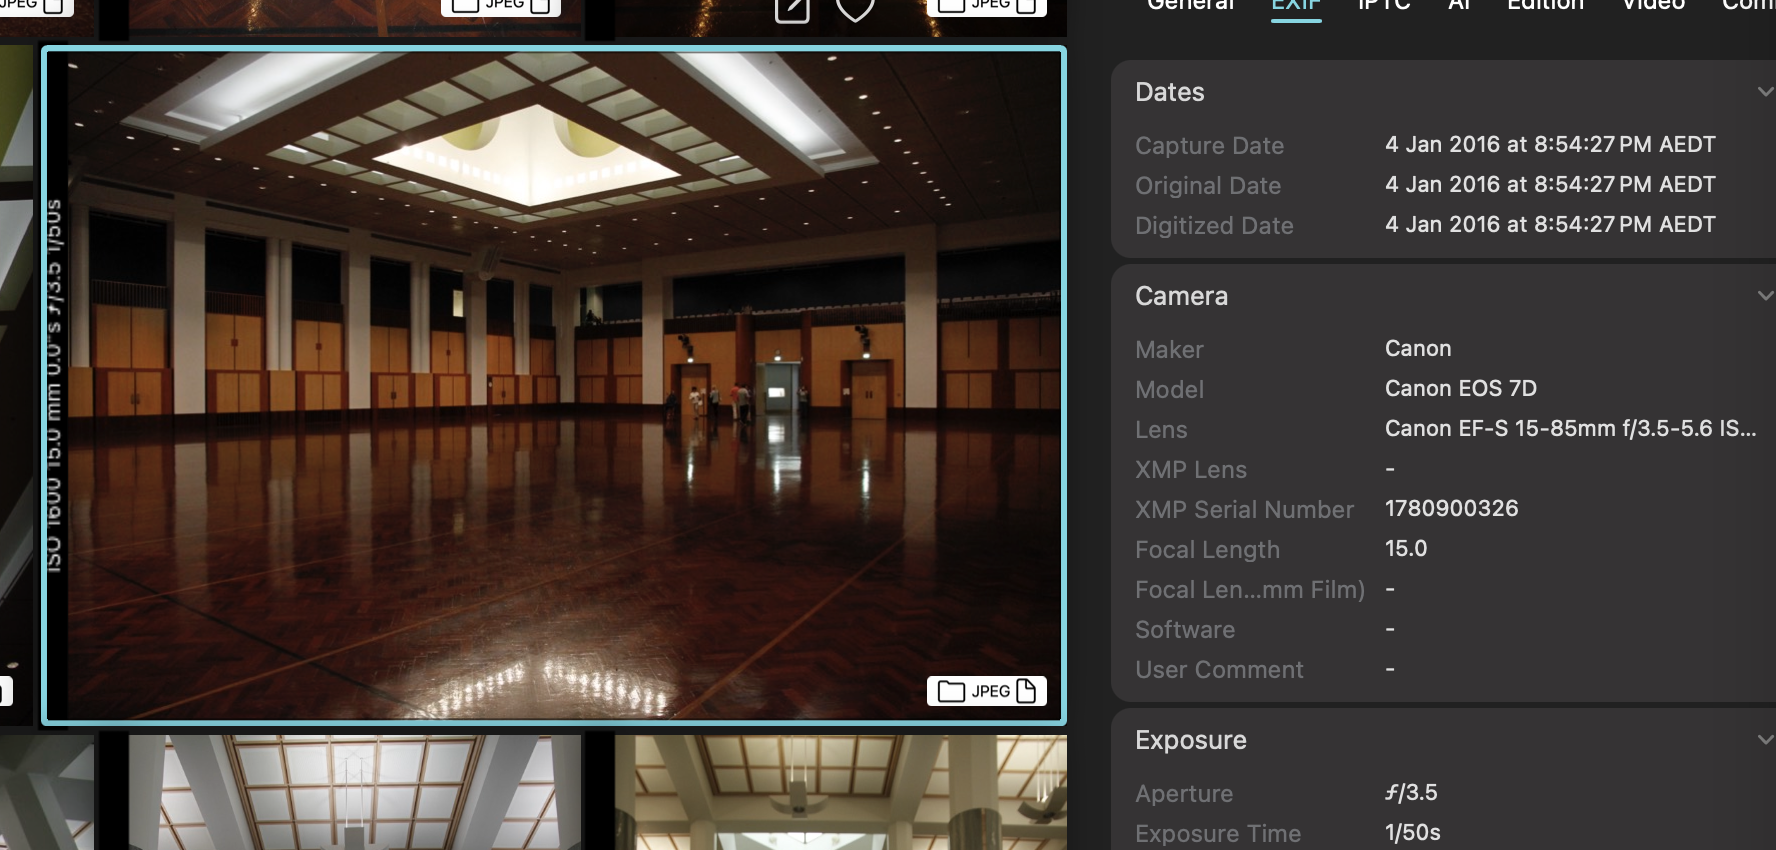The width and height of the screenshot is (1776, 850).
Task: Click the heart favorite icon
Action: click(x=855, y=9)
